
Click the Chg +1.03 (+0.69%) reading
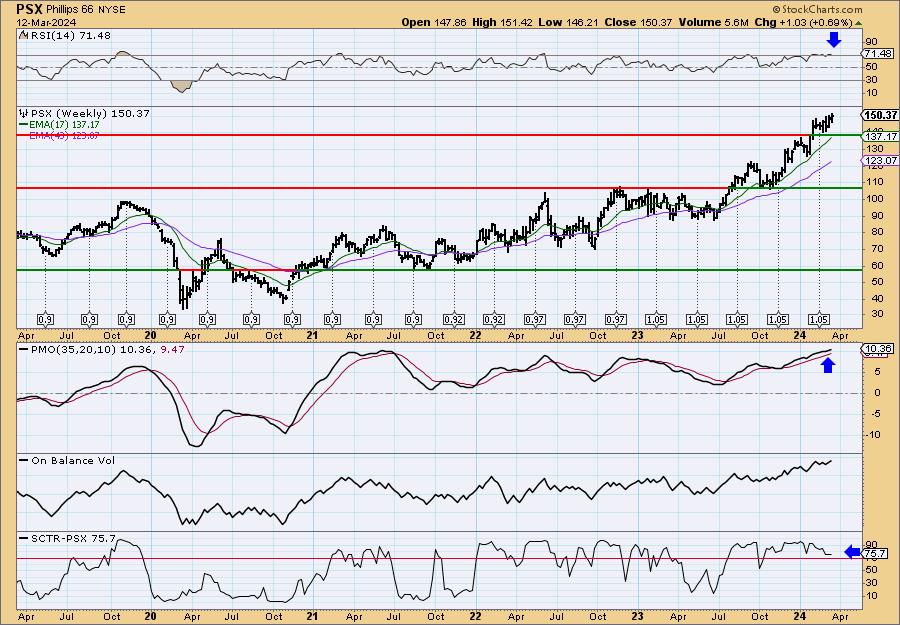point(803,22)
